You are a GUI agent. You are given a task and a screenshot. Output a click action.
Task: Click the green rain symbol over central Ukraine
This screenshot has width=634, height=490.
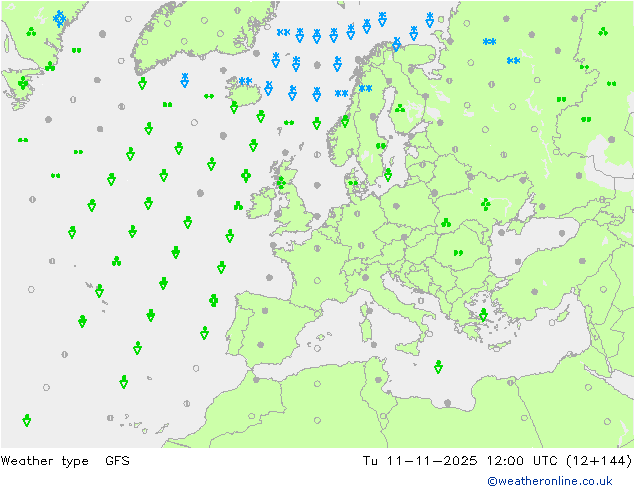(486, 205)
